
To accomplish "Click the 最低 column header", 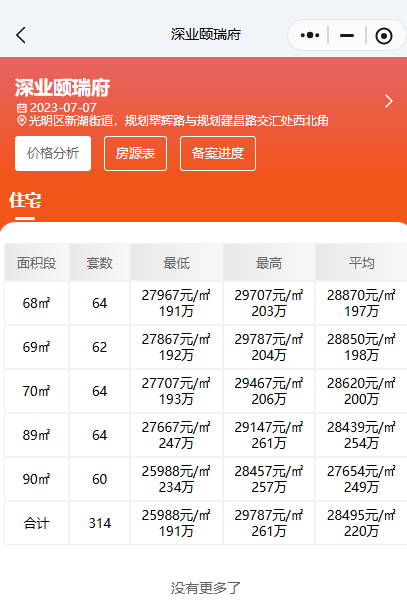I will [x=176, y=263].
